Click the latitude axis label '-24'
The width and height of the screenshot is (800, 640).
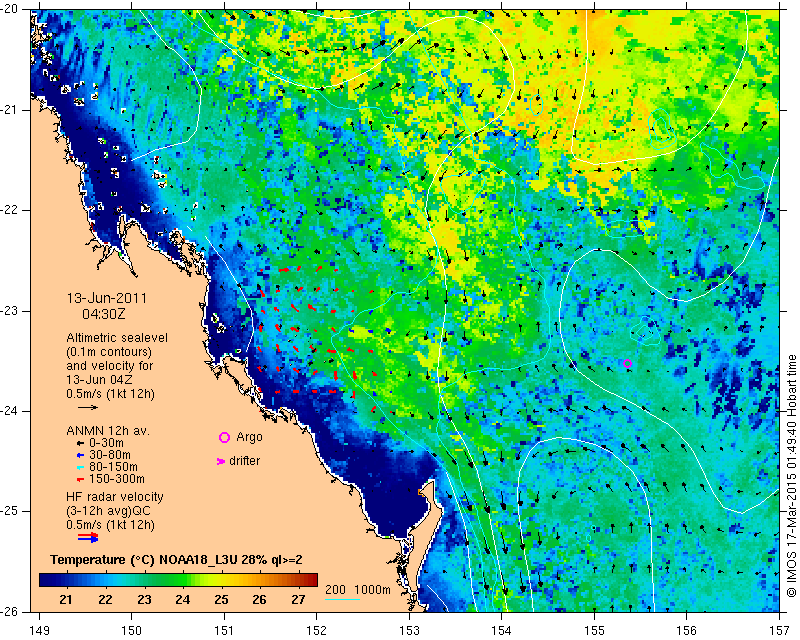click(x=9, y=411)
